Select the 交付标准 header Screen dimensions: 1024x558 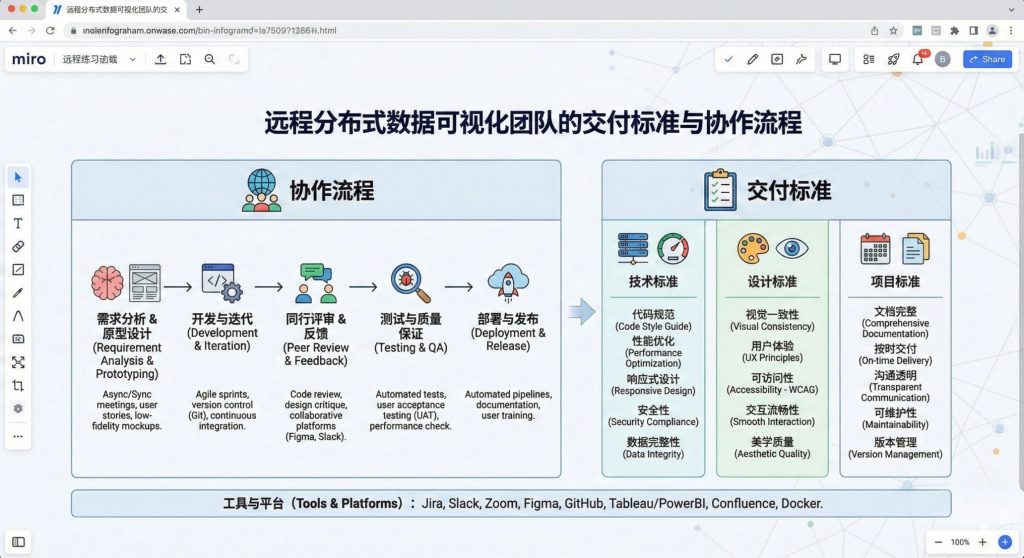tap(789, 190)
